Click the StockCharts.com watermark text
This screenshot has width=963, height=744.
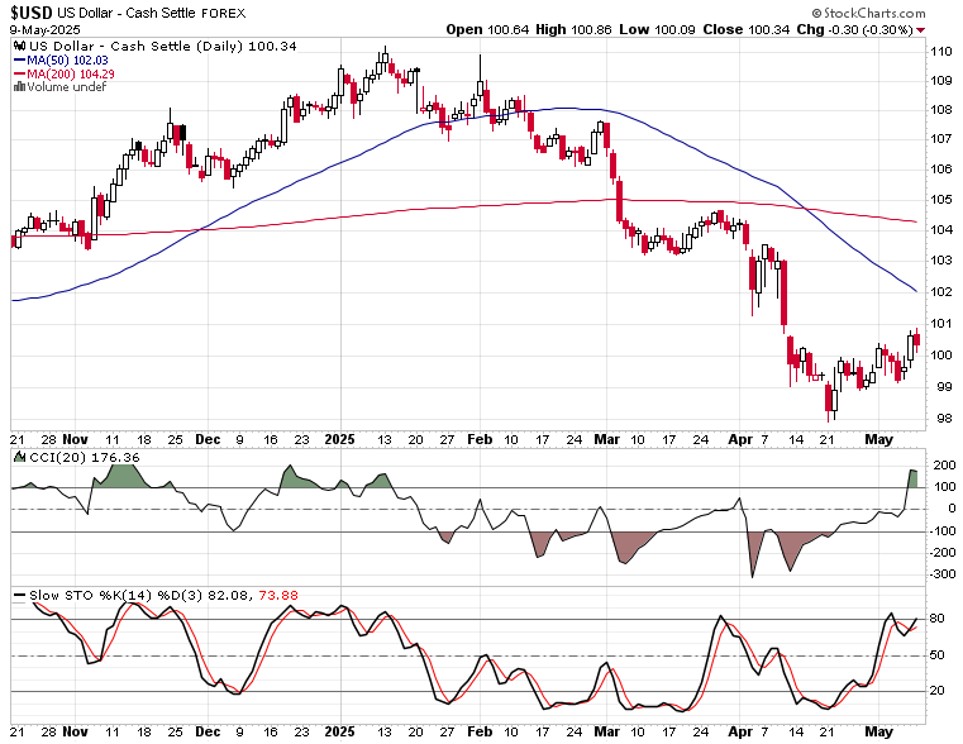[x=873, y=13]
